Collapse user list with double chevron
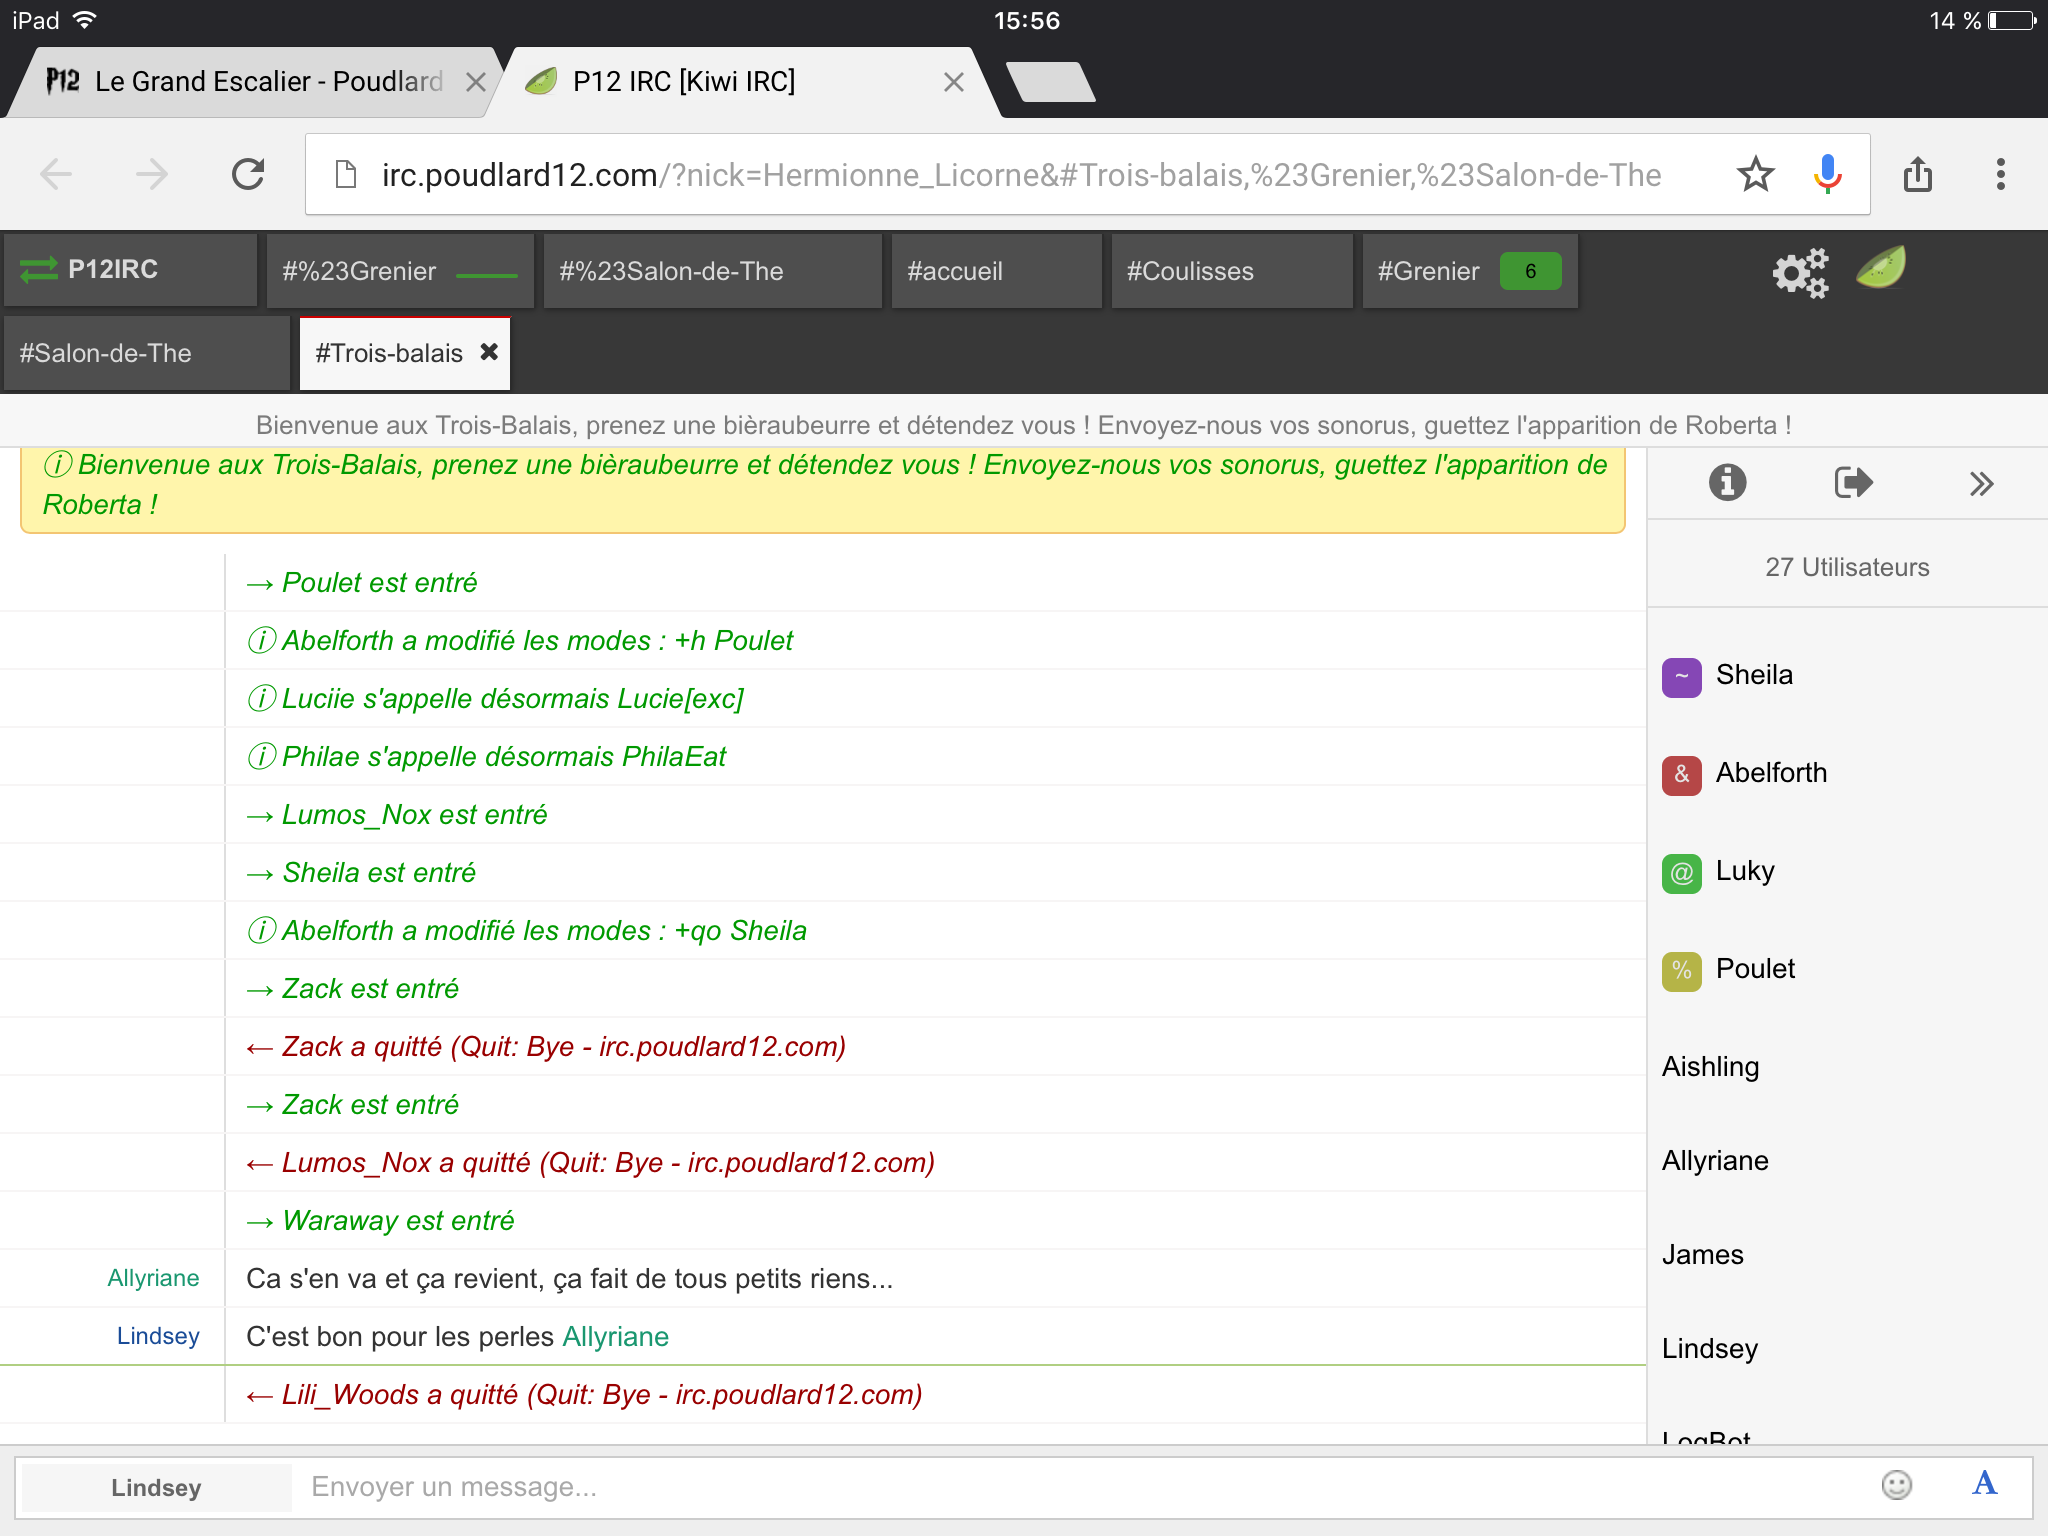Viewport: 2048px width, 1536px height. click(1981, 484)
